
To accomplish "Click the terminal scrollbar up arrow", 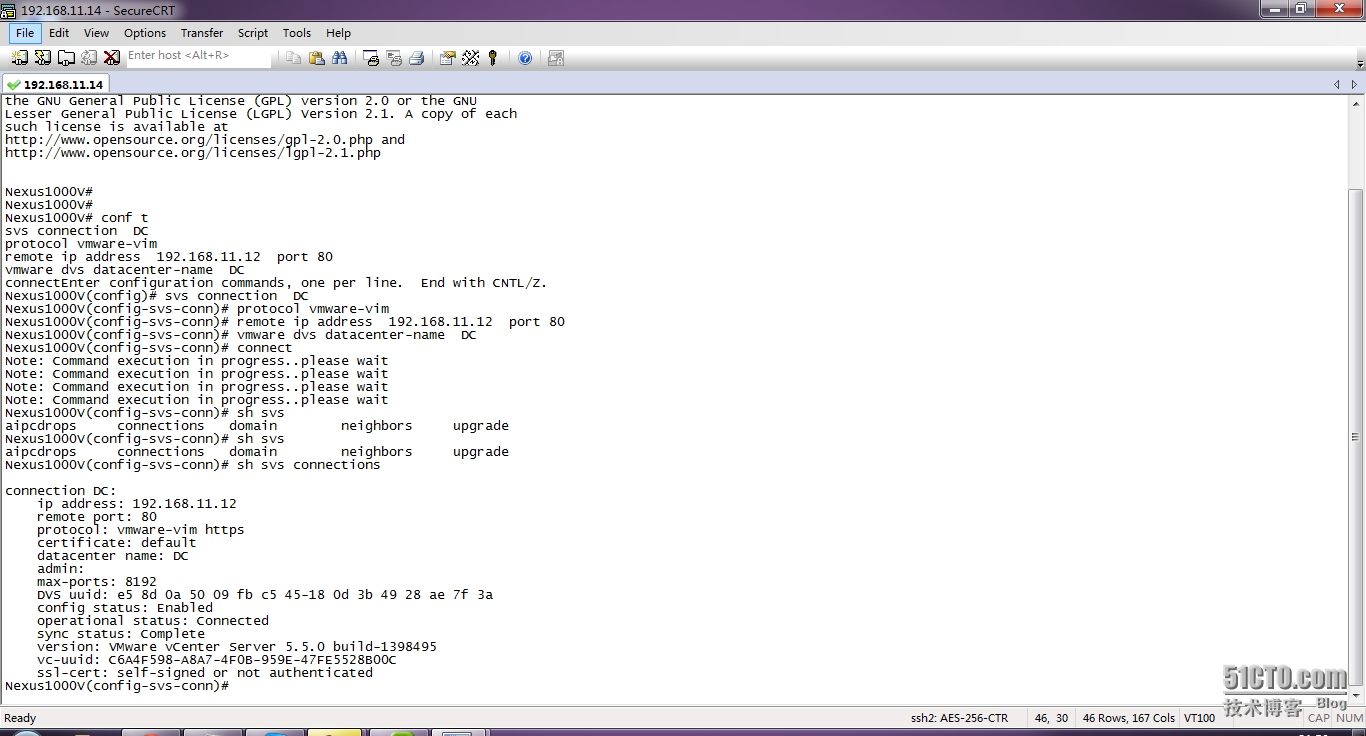I will 1355,104.
